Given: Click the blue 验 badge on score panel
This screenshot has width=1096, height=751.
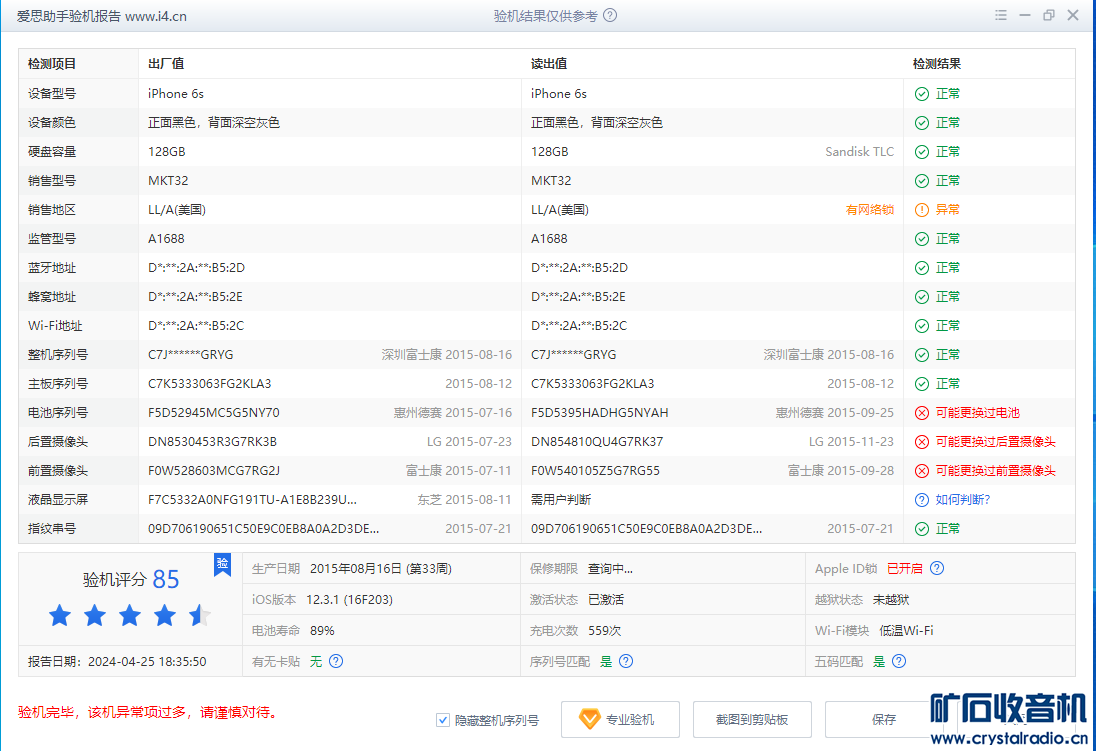Looking at the screenshot, I should click(222, 565).
